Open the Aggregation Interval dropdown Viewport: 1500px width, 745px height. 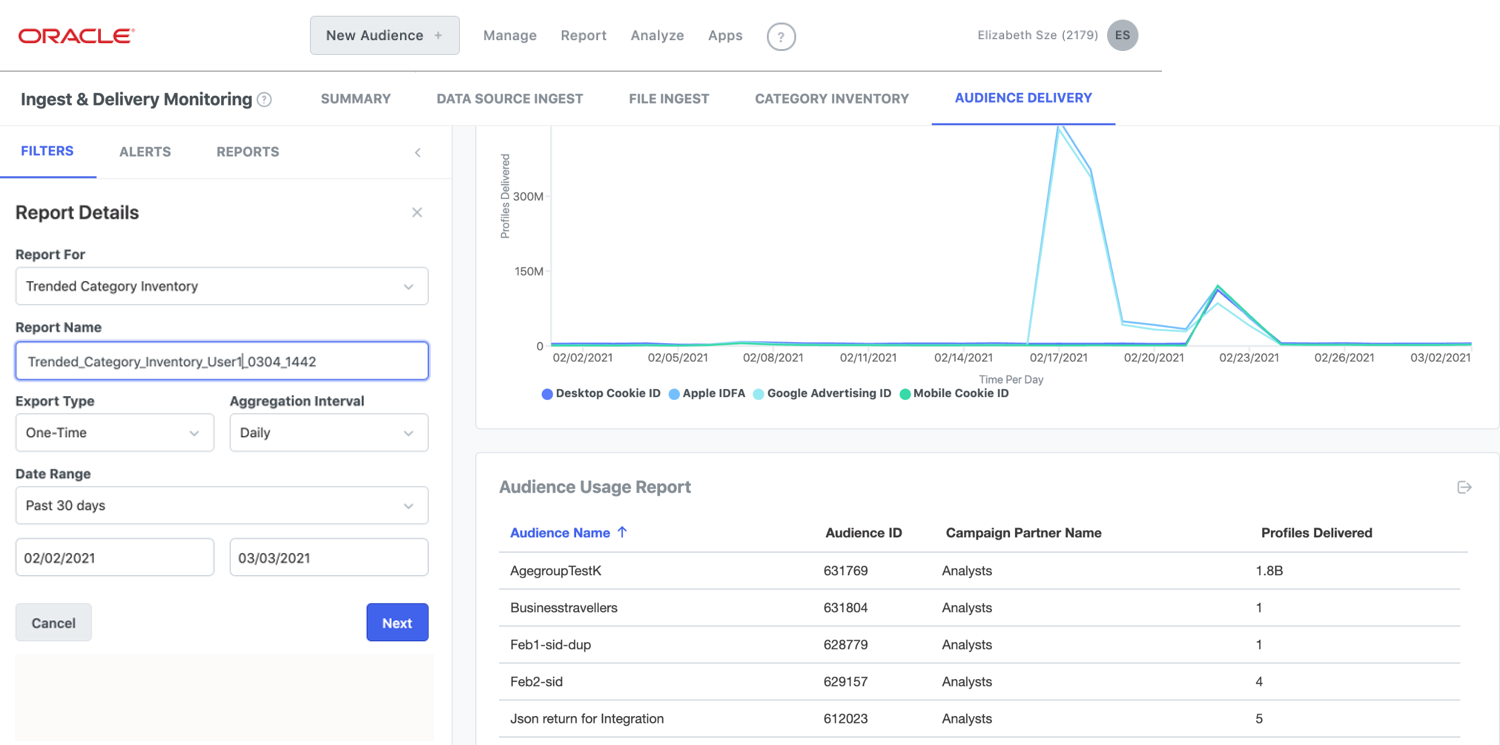(x=328, y=433)
